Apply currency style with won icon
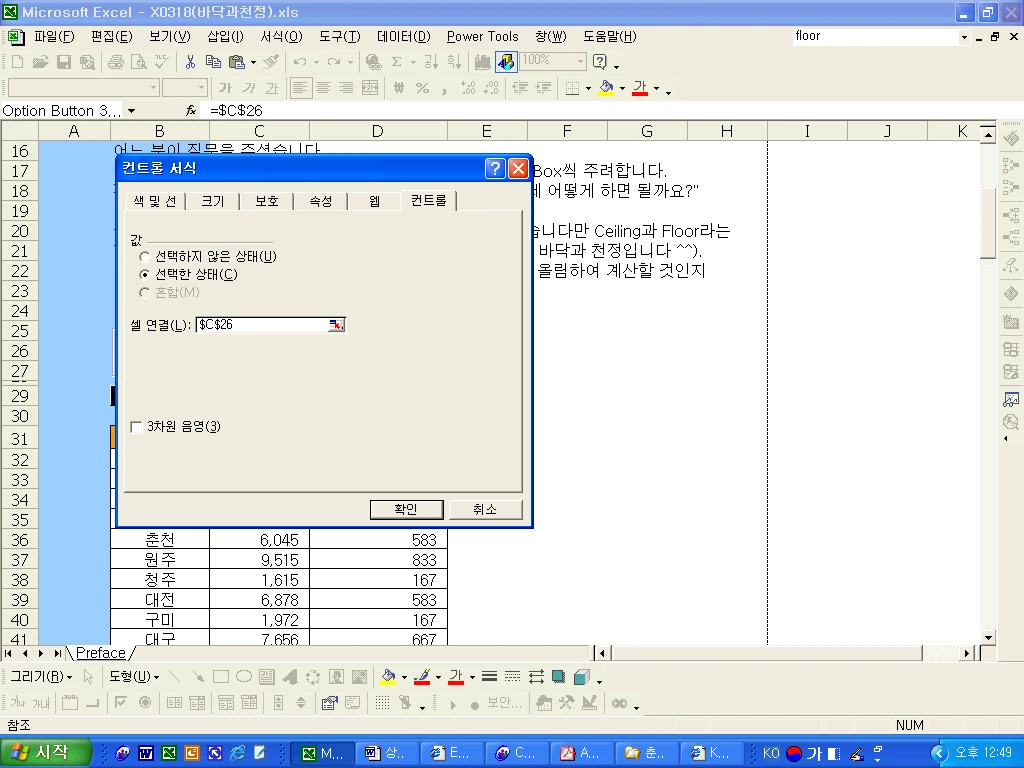Viewport: 1024px width, 768px height. click(399, 88)
